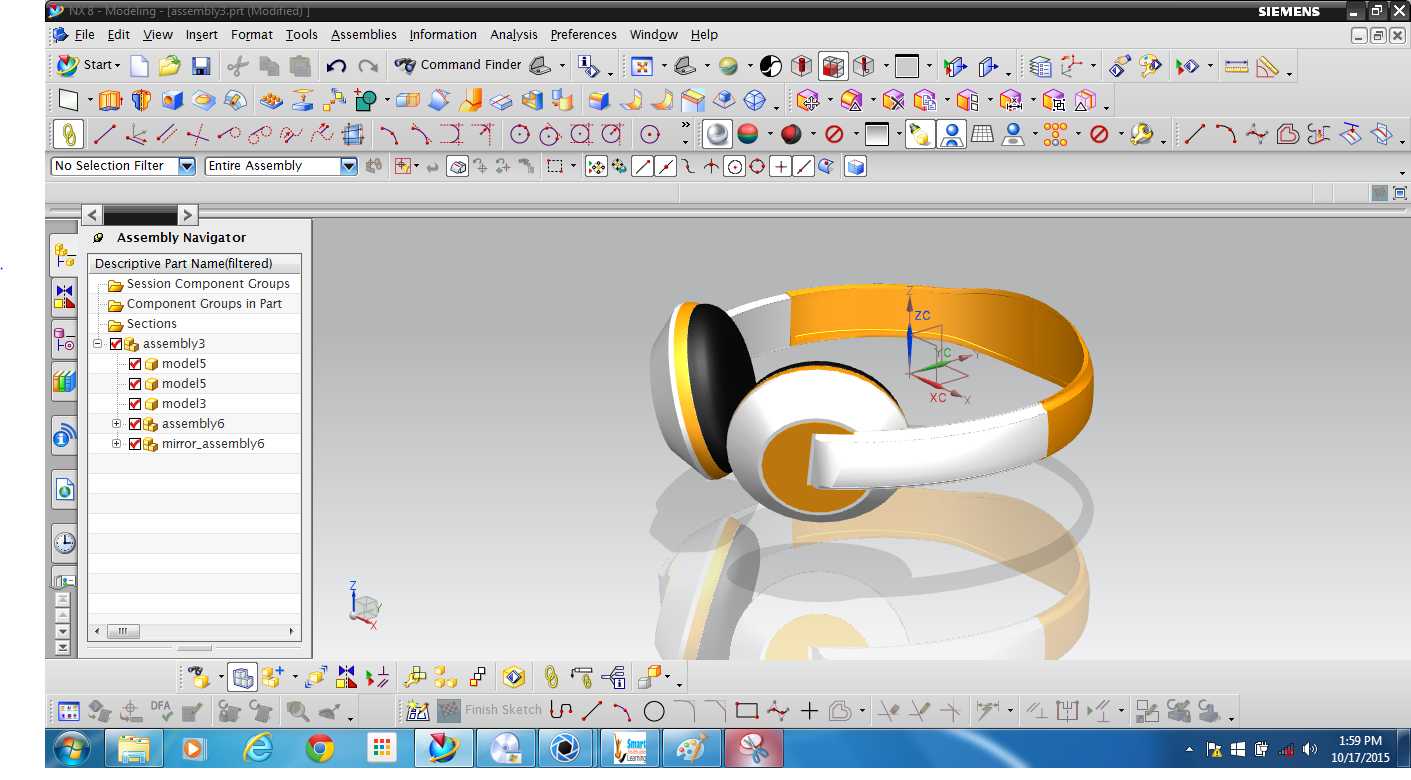
Task: Uncheck the second model5 checkbox
Action: point(135,384)
